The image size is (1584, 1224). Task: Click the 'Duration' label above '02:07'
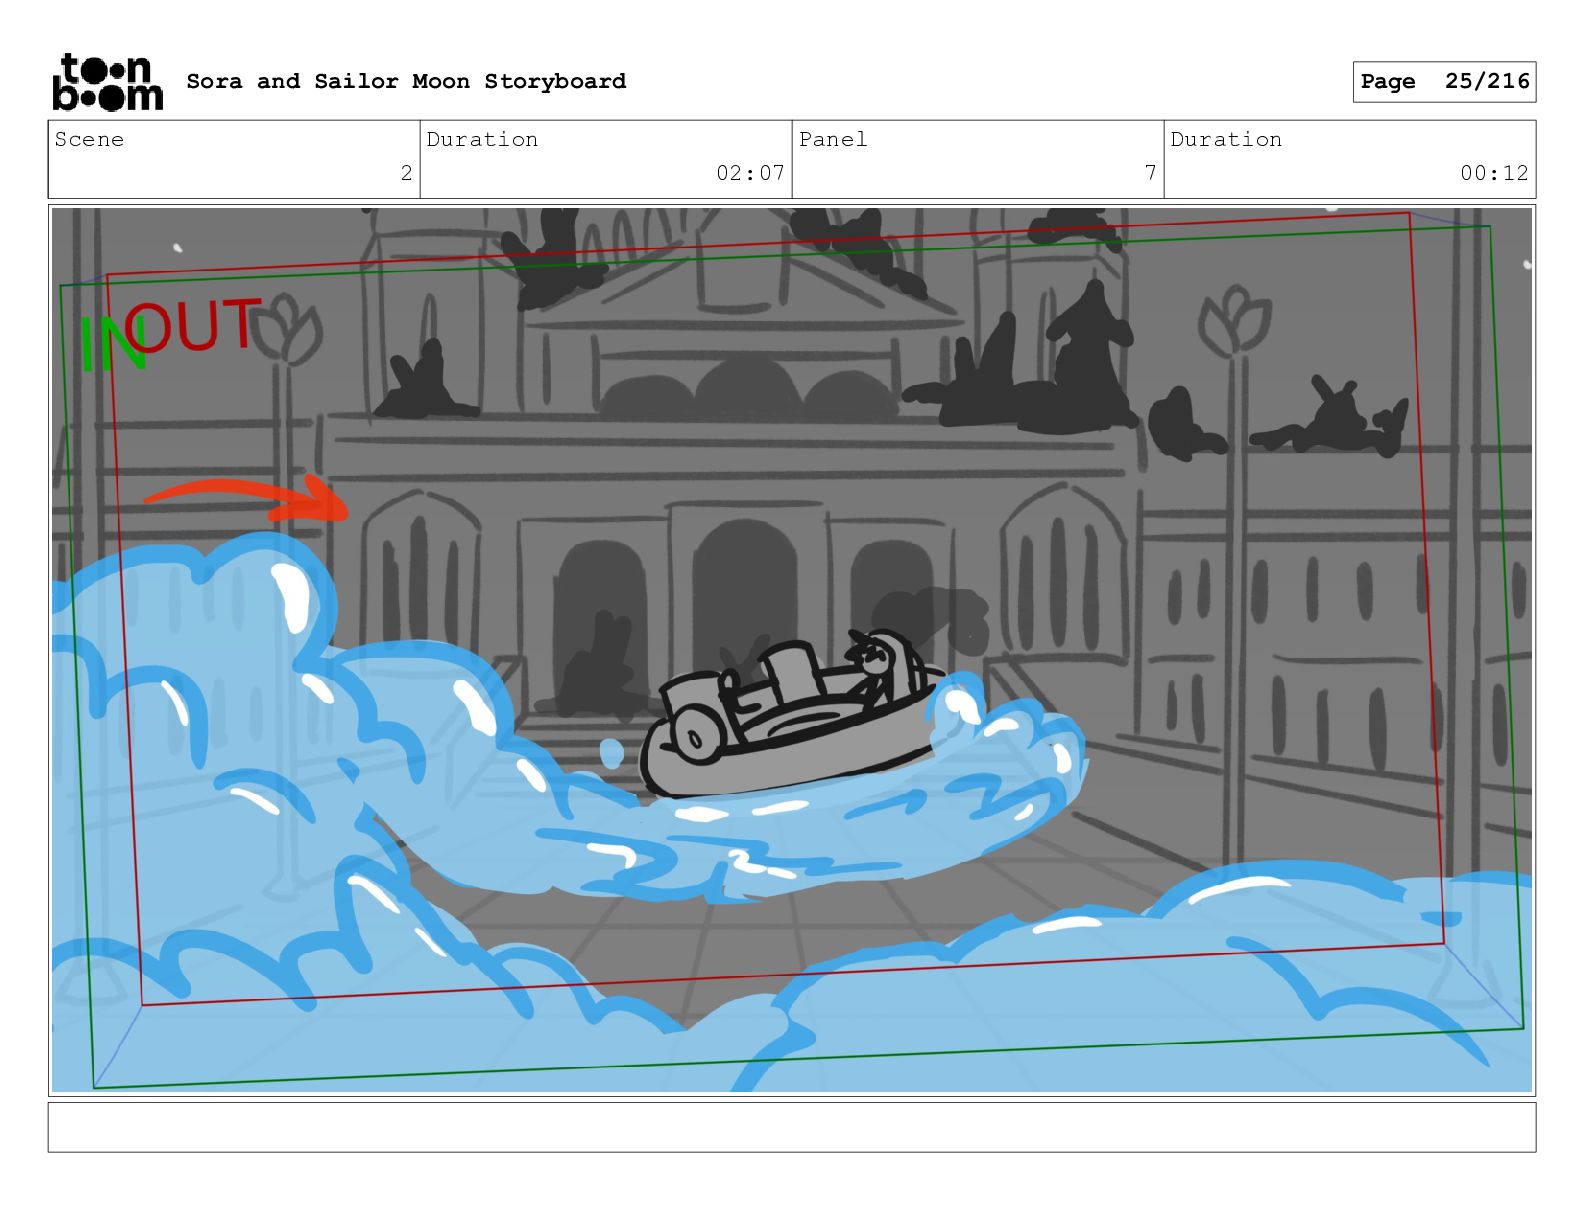482,140
